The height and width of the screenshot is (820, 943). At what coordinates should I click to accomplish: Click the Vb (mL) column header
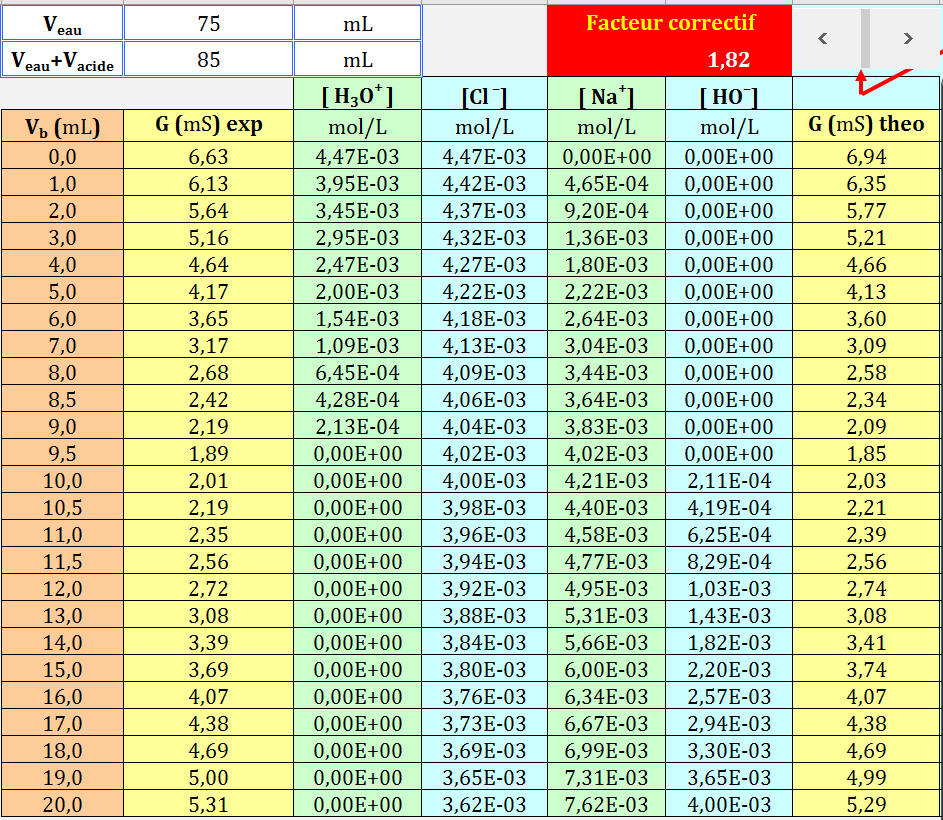coord(62,126)
